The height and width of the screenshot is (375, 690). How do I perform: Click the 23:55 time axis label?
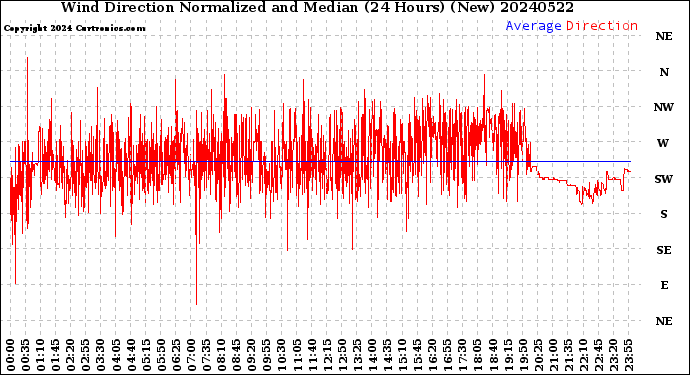[x=628, y=355]
